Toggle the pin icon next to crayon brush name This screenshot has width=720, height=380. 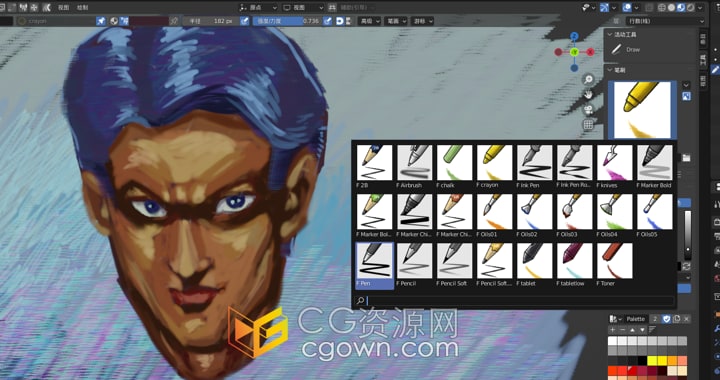tap(101, 21)
